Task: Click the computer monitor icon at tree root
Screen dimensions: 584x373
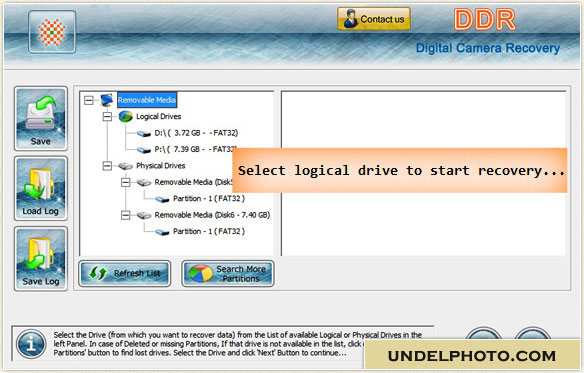Action: [107, 100]
